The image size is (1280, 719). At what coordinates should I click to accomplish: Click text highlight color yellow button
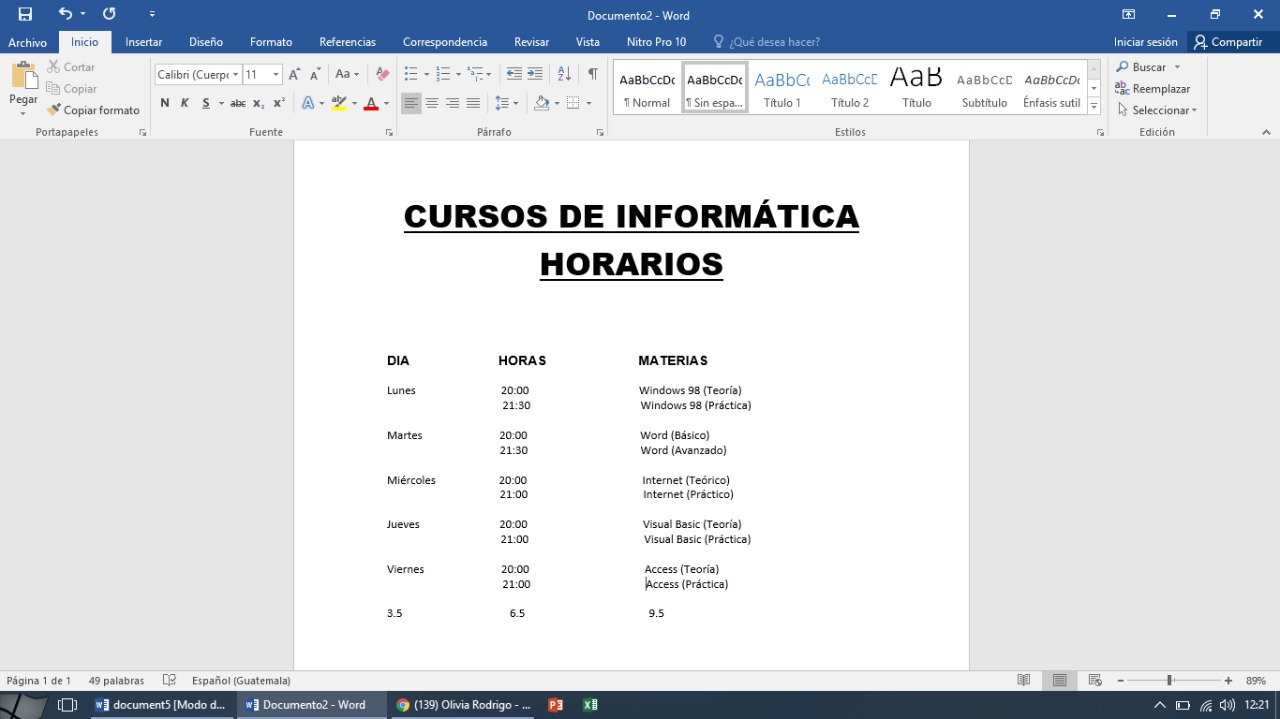[339, 103]
